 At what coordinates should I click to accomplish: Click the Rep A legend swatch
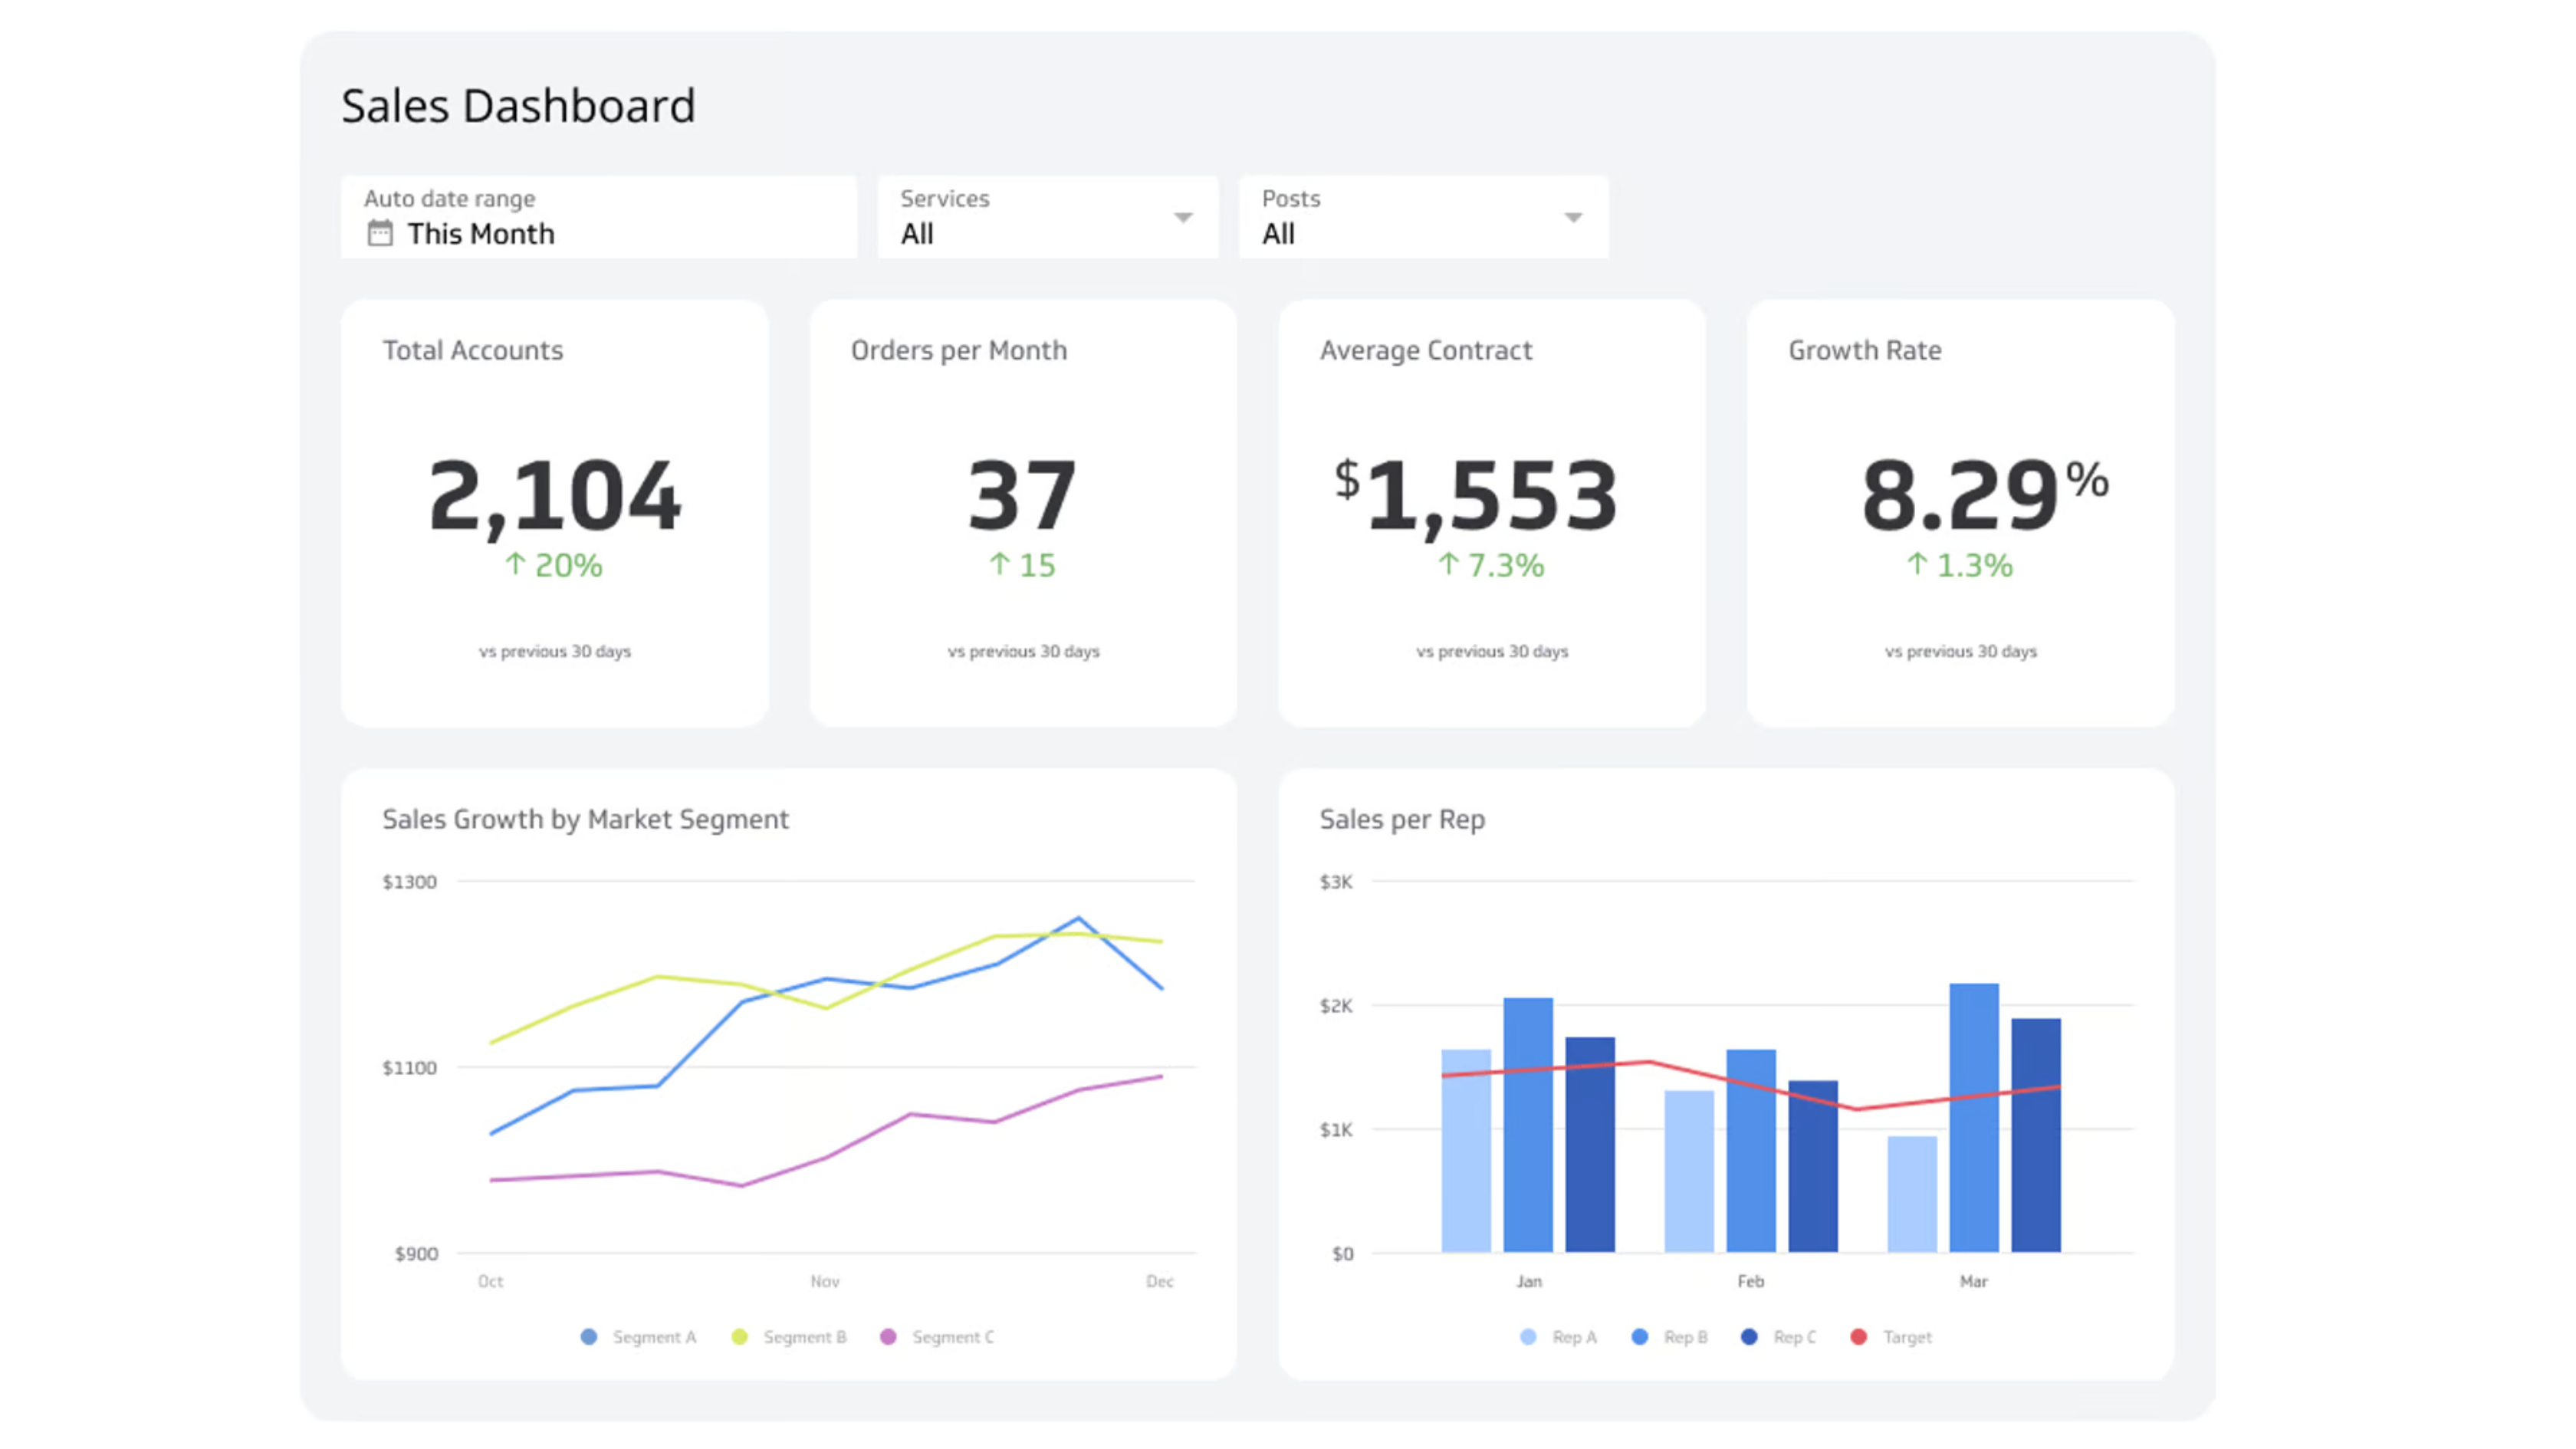point(1528,1337)
